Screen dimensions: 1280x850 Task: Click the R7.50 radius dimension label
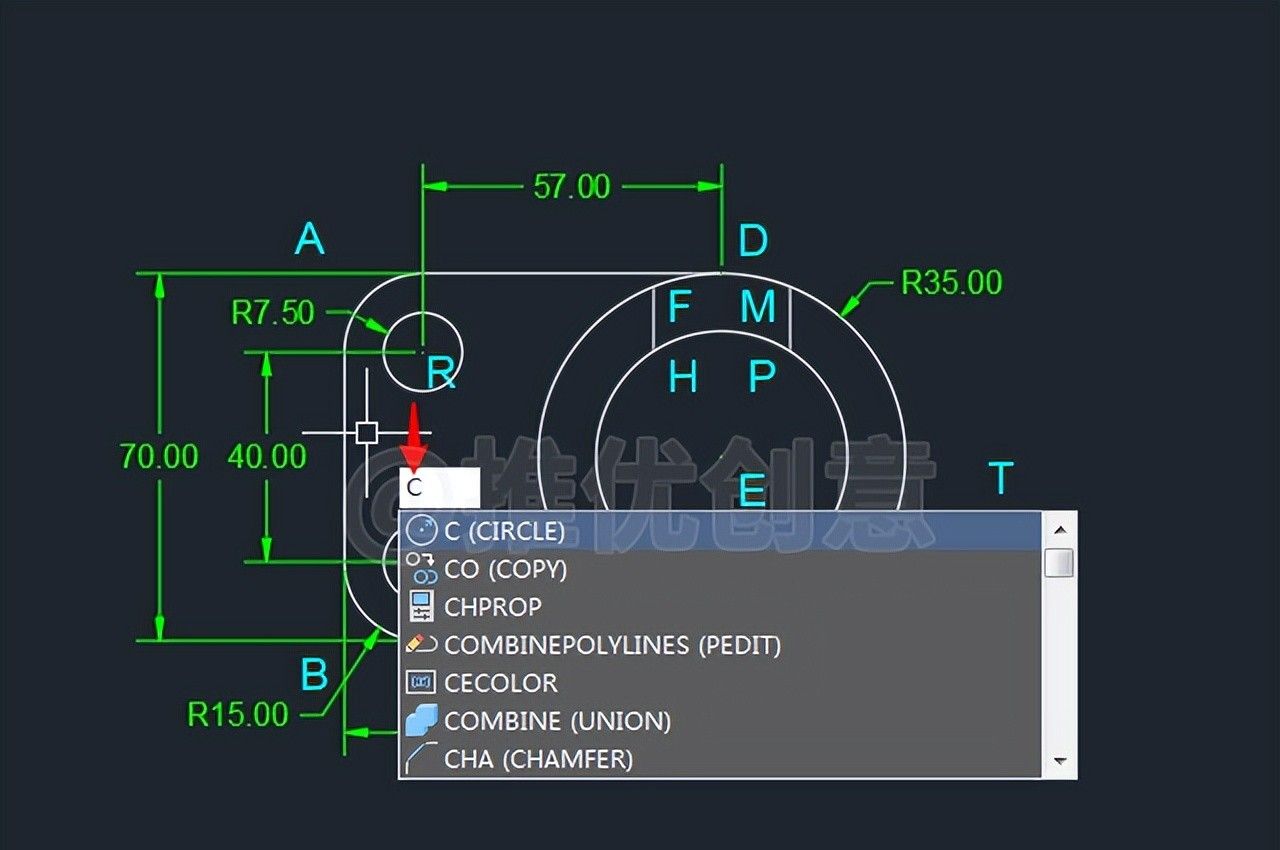pyautogui.click(x=273, y=313)
